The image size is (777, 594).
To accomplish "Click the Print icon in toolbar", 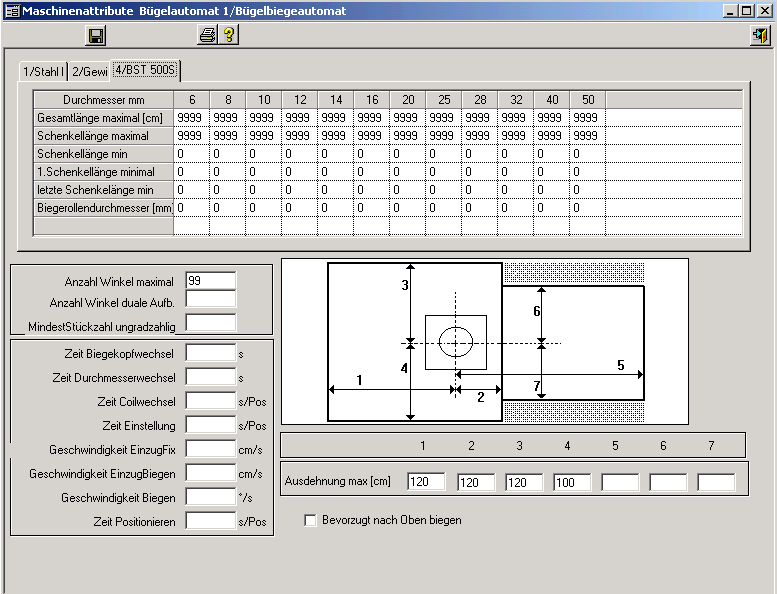I will (207, 36).
